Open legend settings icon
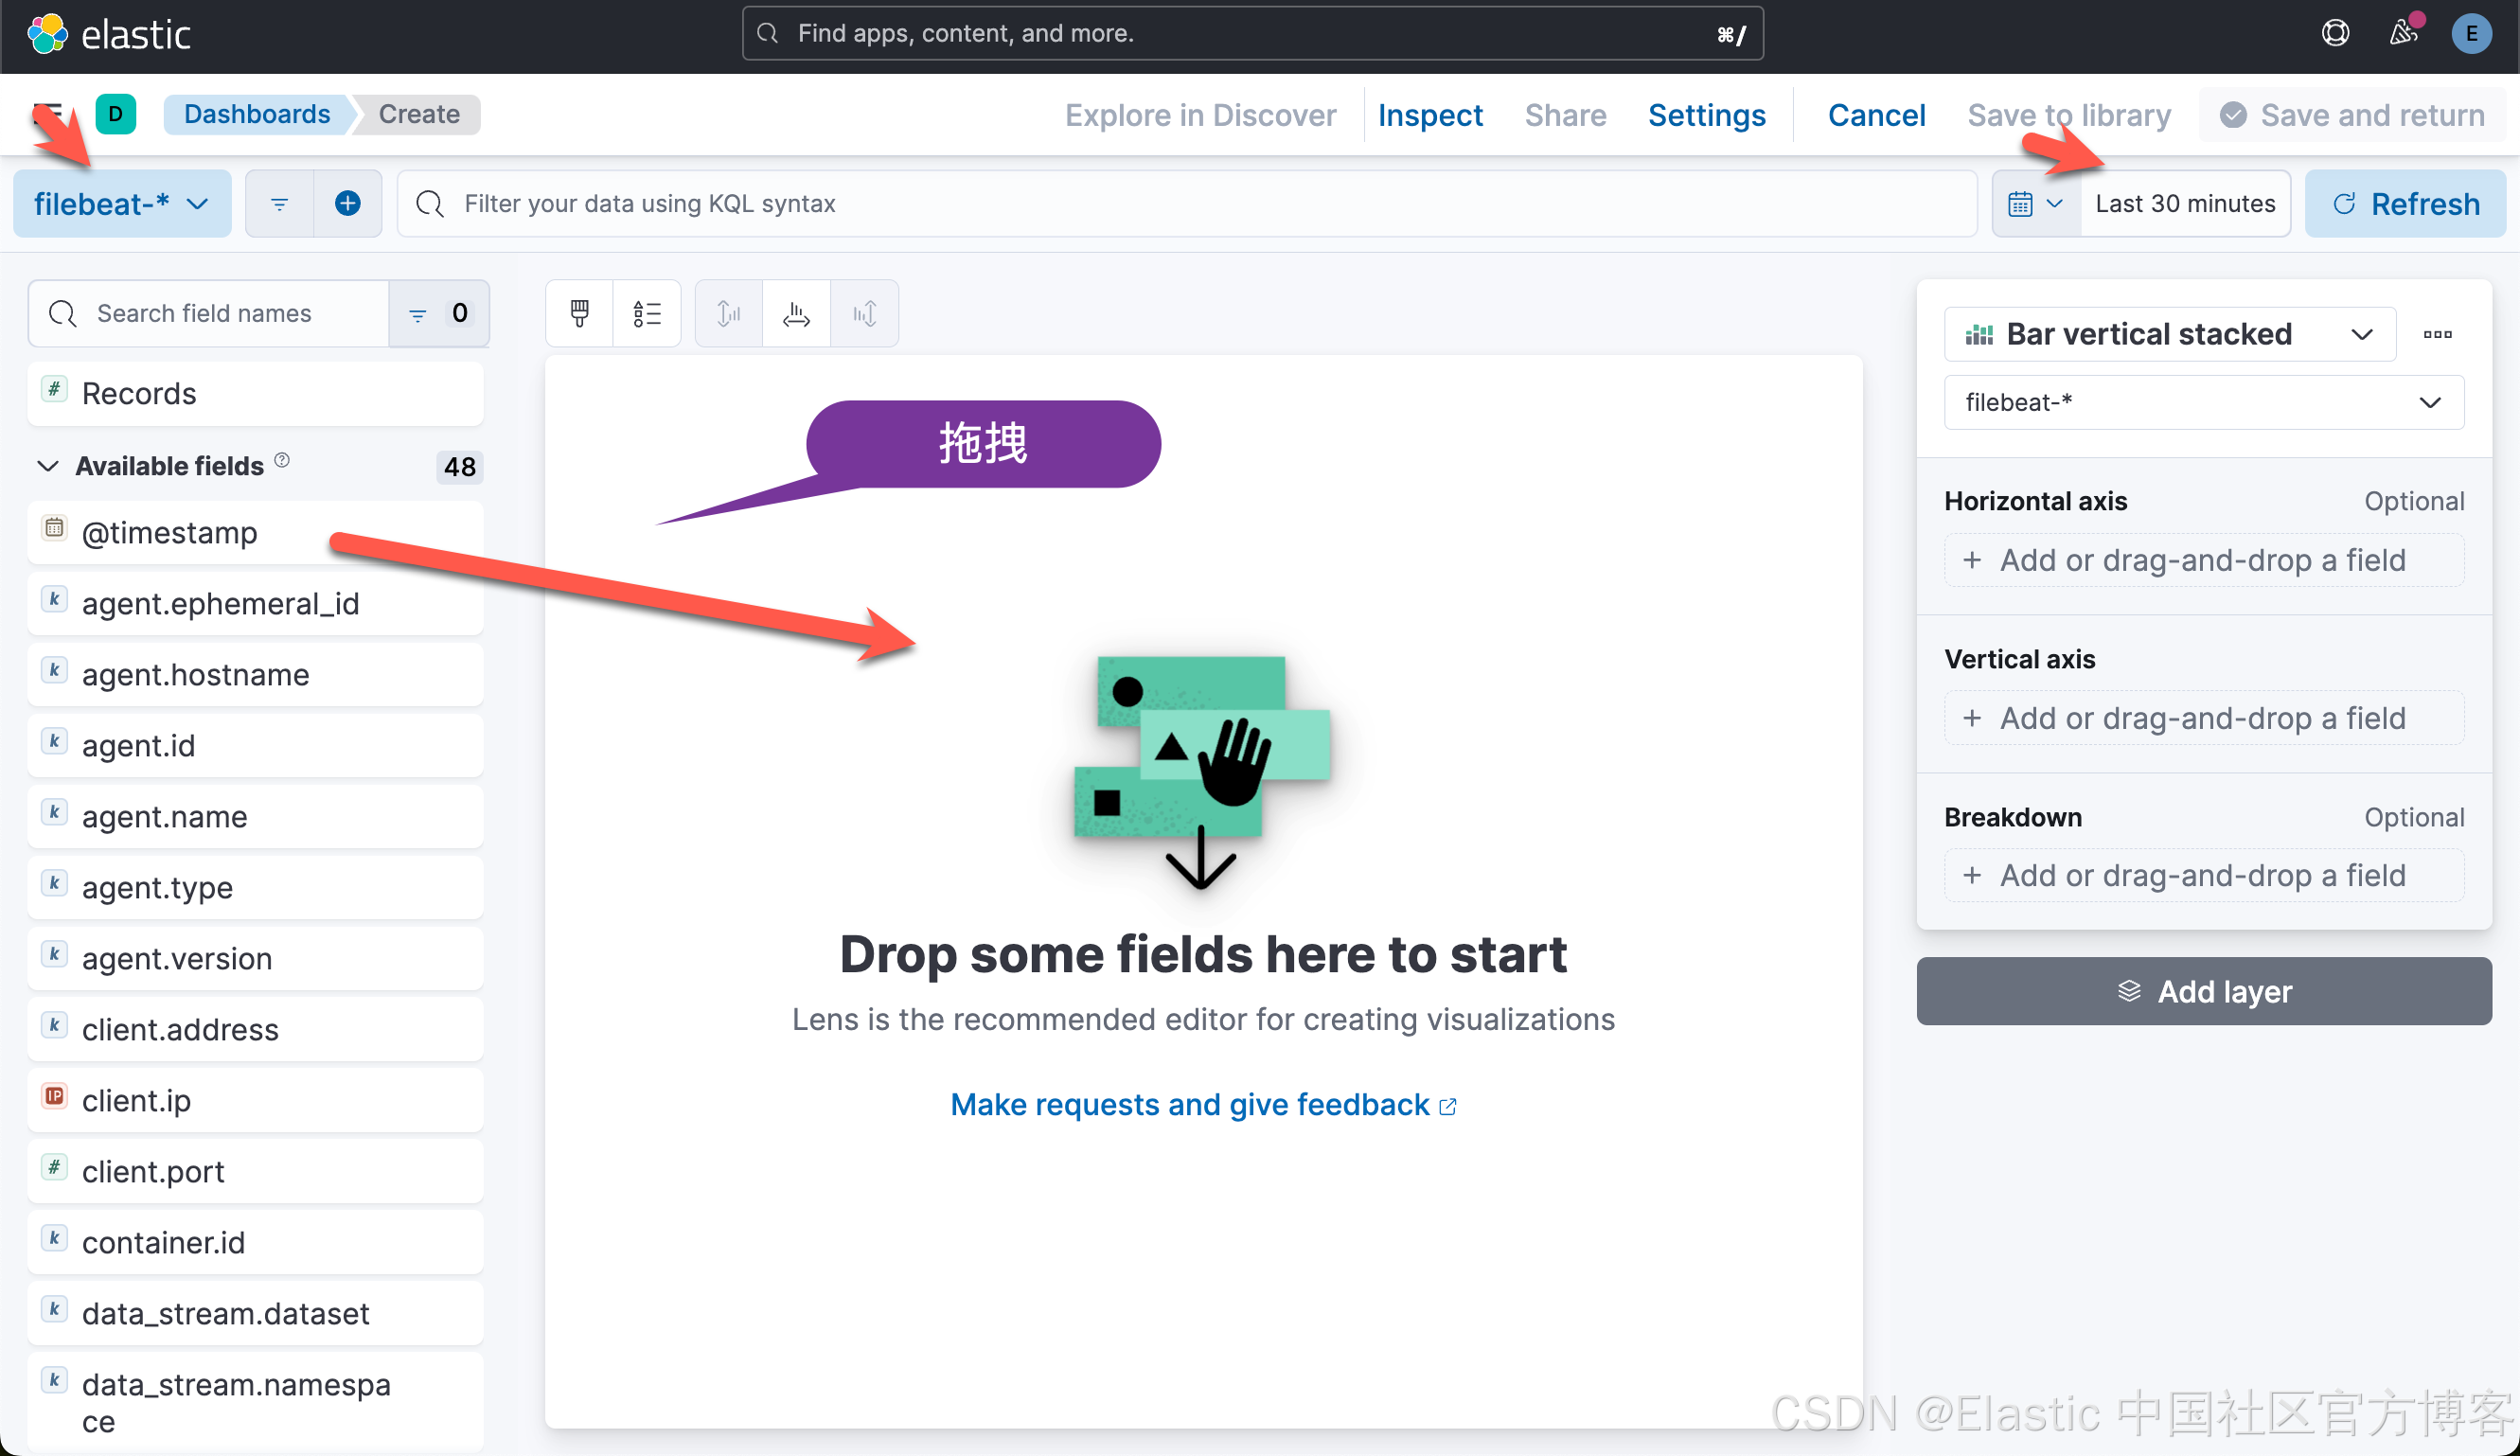Viewport: 2520px width, 1456px height. (x=647, y=313)
